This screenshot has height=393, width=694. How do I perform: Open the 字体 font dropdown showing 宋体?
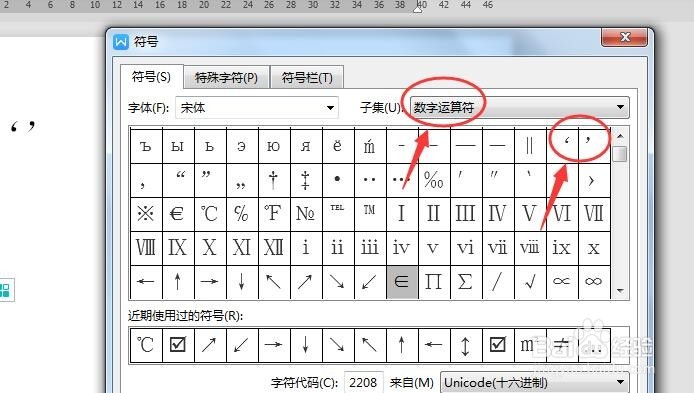[257, 108]
